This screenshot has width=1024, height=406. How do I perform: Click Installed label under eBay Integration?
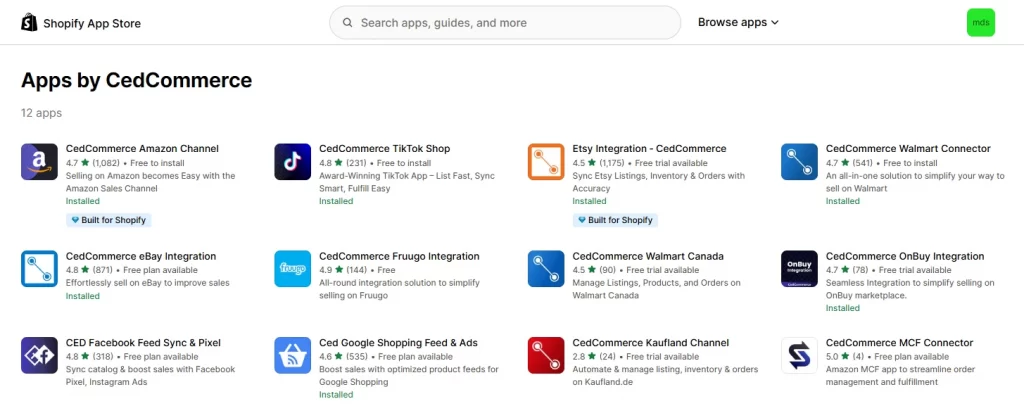click(x=82, y=296)
